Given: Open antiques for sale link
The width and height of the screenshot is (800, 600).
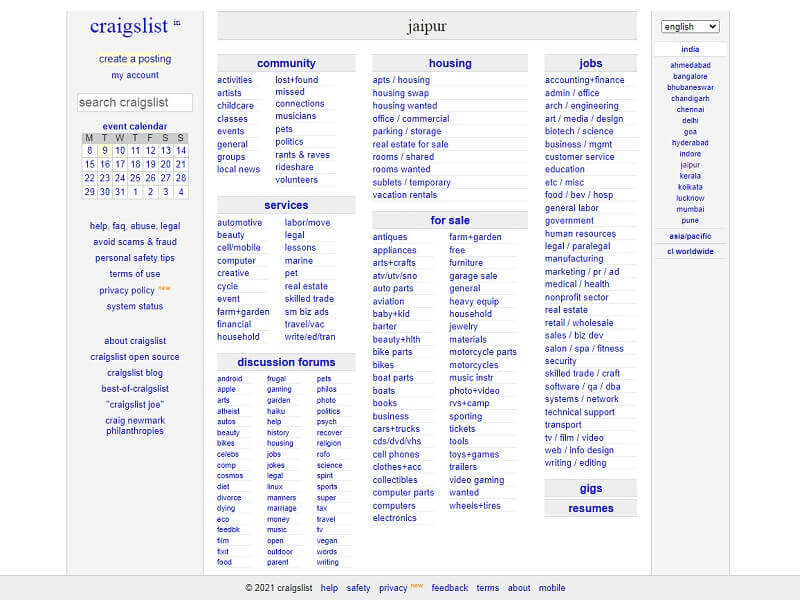Looking at the screenshot, I should tap(390, 237).
